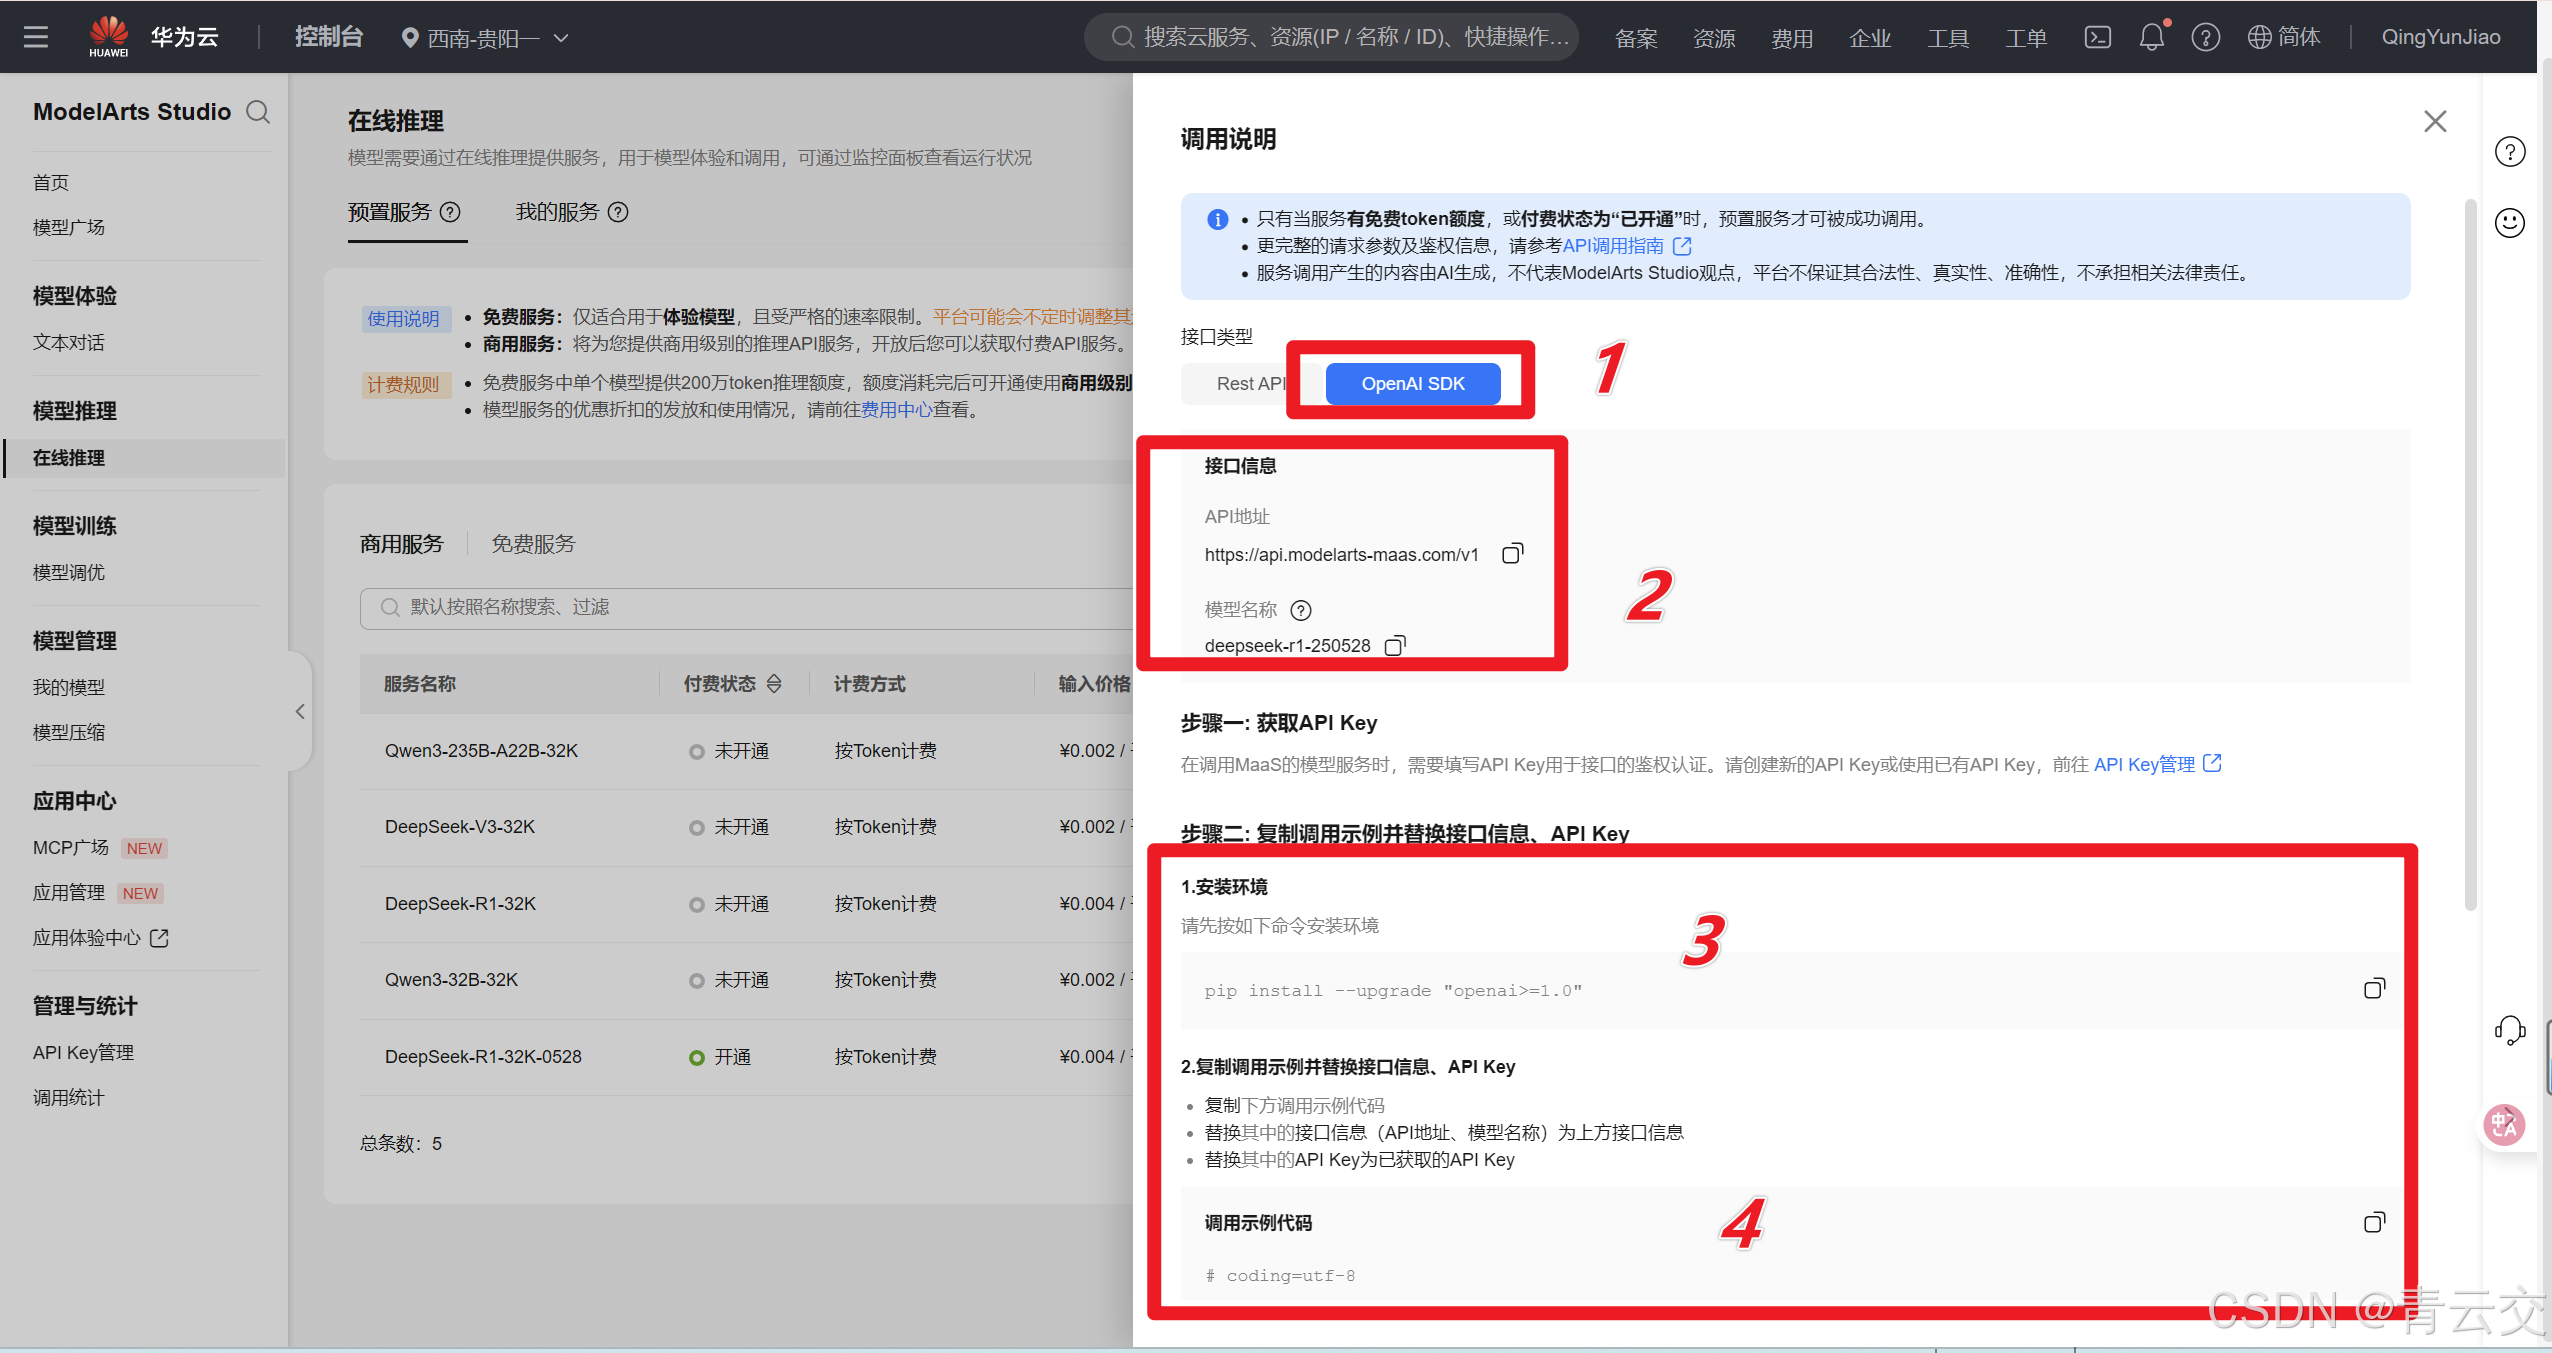This screenshot has height=1353, width=2552.
Task: Open 应用体验中心 external link icon
Action: (159, 938)
